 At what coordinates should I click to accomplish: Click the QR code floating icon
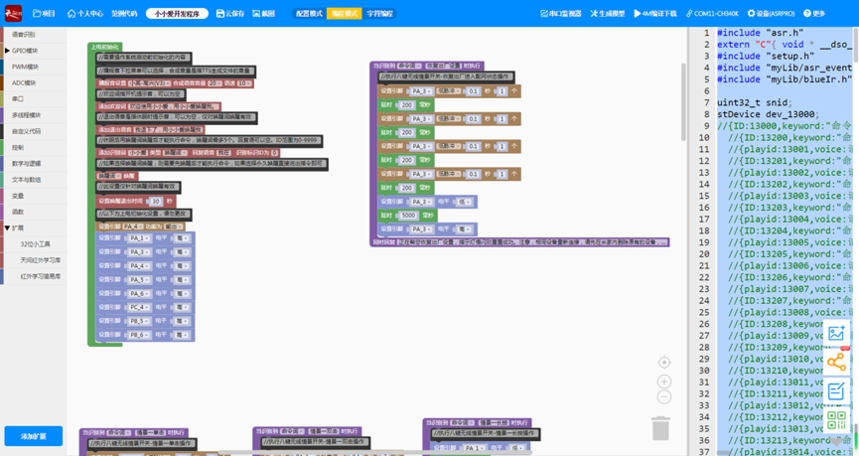[837, 420]
